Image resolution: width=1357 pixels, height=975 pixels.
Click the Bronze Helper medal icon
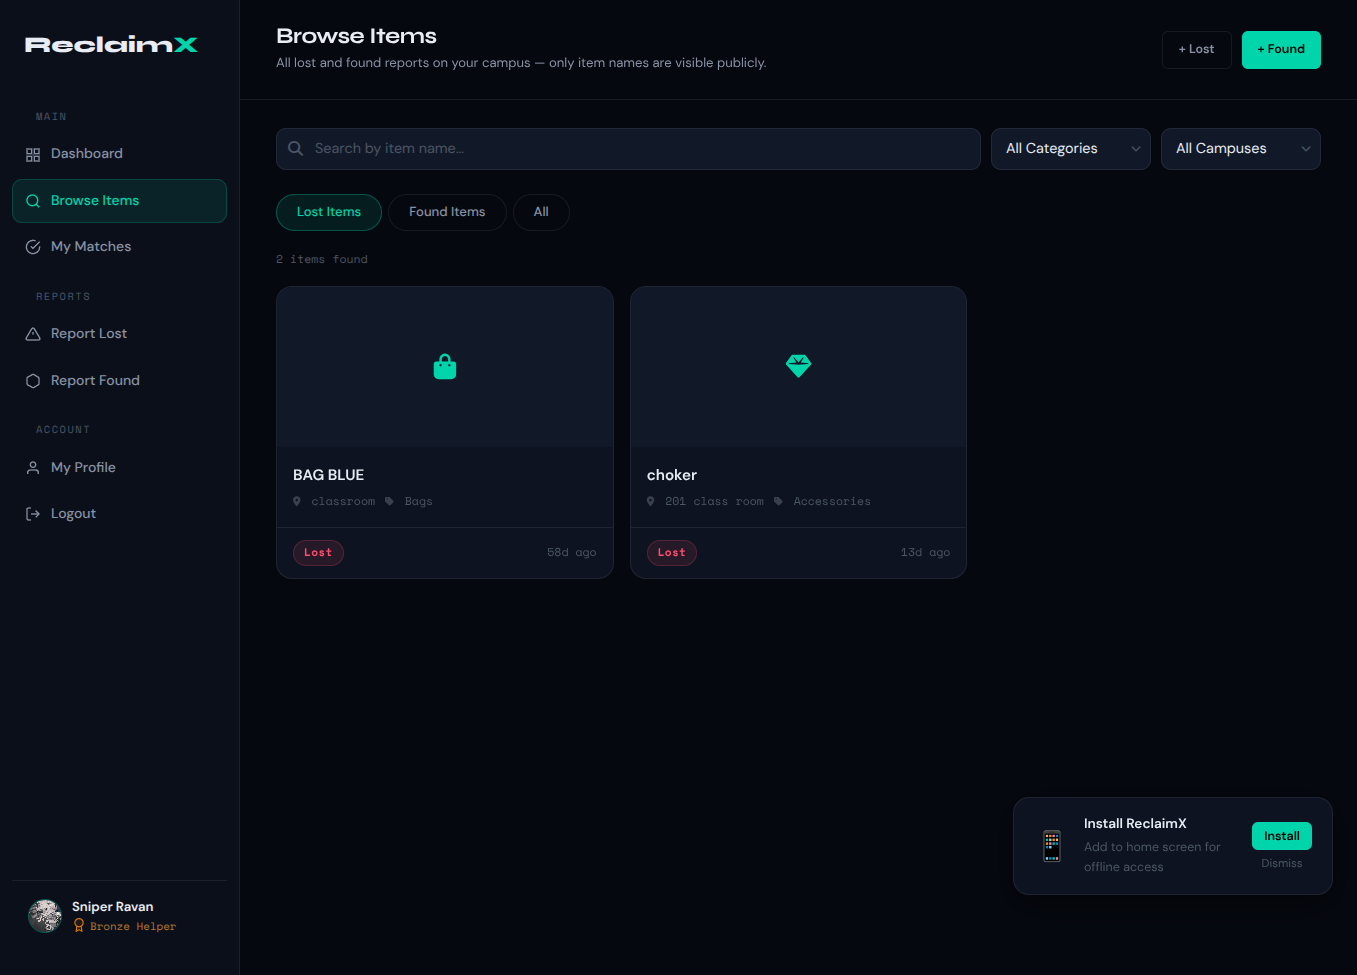pos(79,926)
